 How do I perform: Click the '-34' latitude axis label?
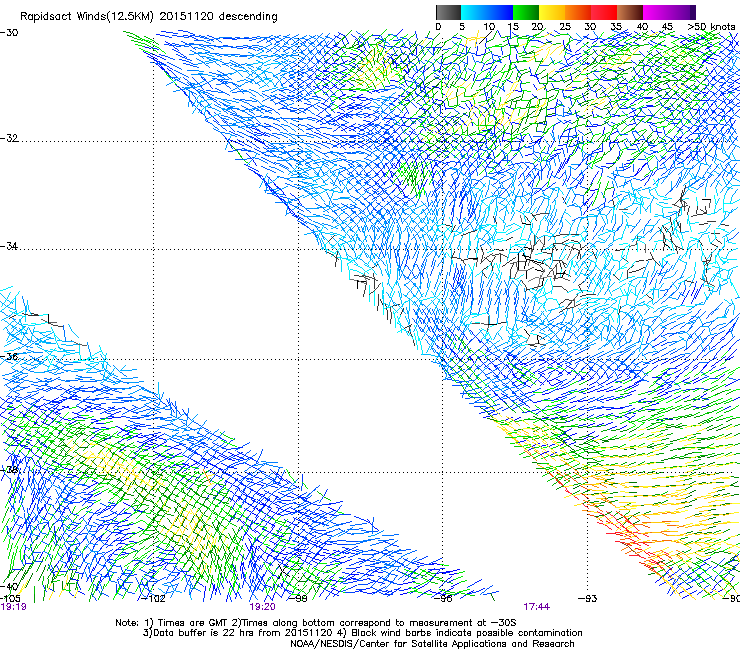click(x=9, y=246)
